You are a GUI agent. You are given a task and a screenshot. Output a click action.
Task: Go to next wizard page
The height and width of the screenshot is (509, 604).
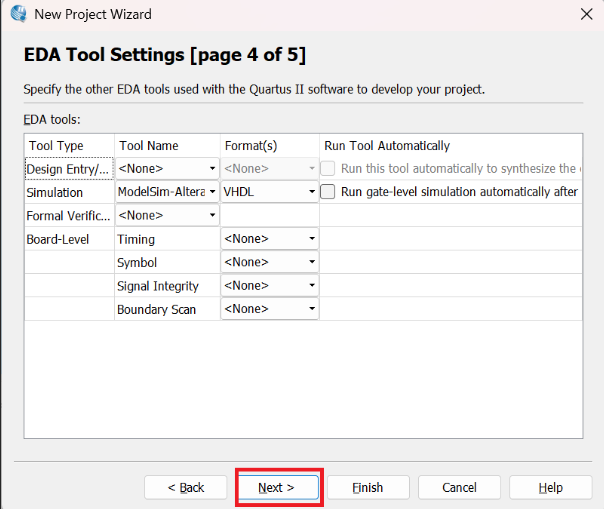[279, 487]
